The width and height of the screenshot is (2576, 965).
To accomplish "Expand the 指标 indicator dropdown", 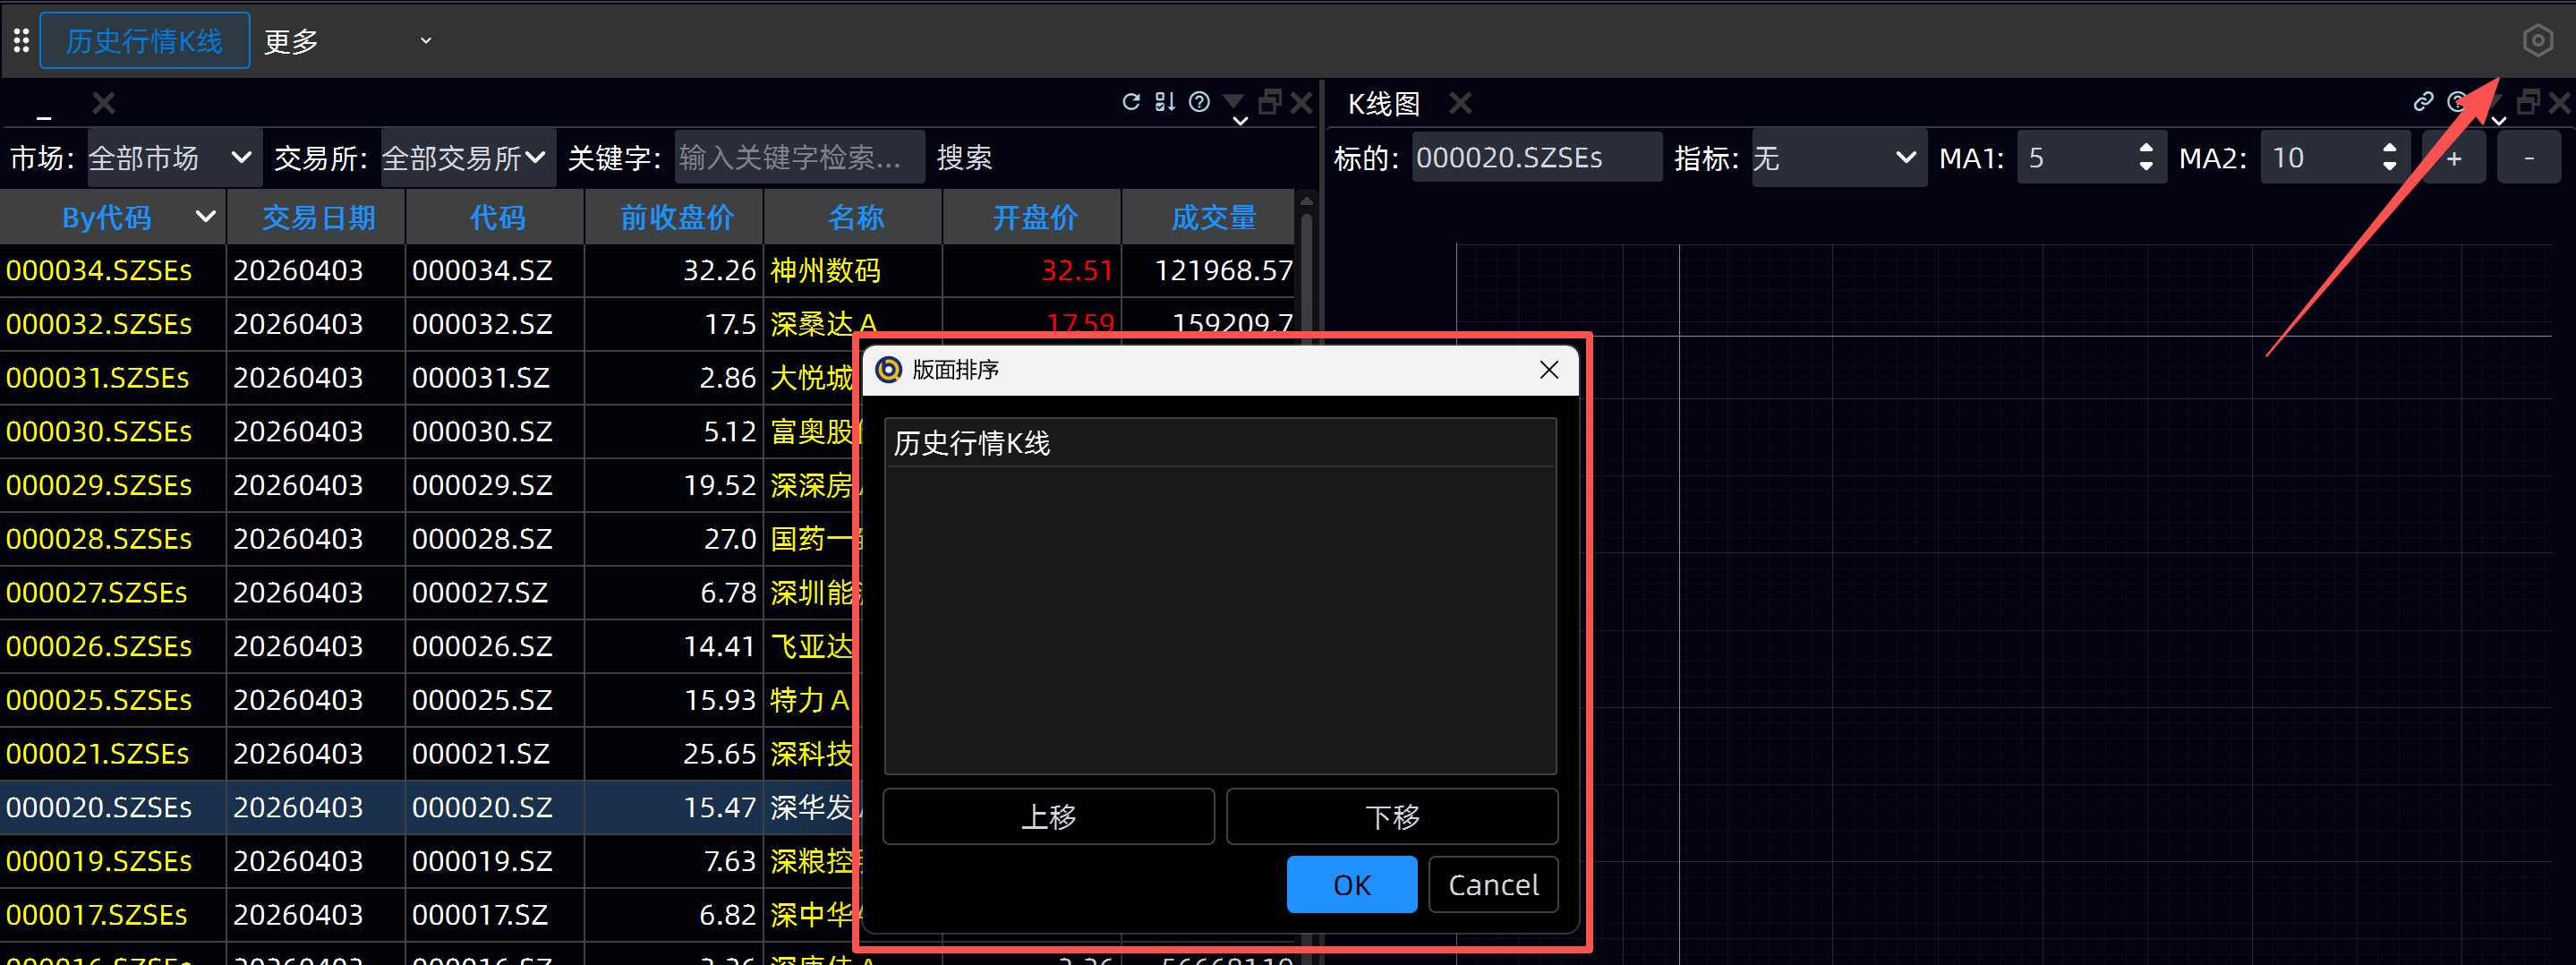I will [1836, 158].
